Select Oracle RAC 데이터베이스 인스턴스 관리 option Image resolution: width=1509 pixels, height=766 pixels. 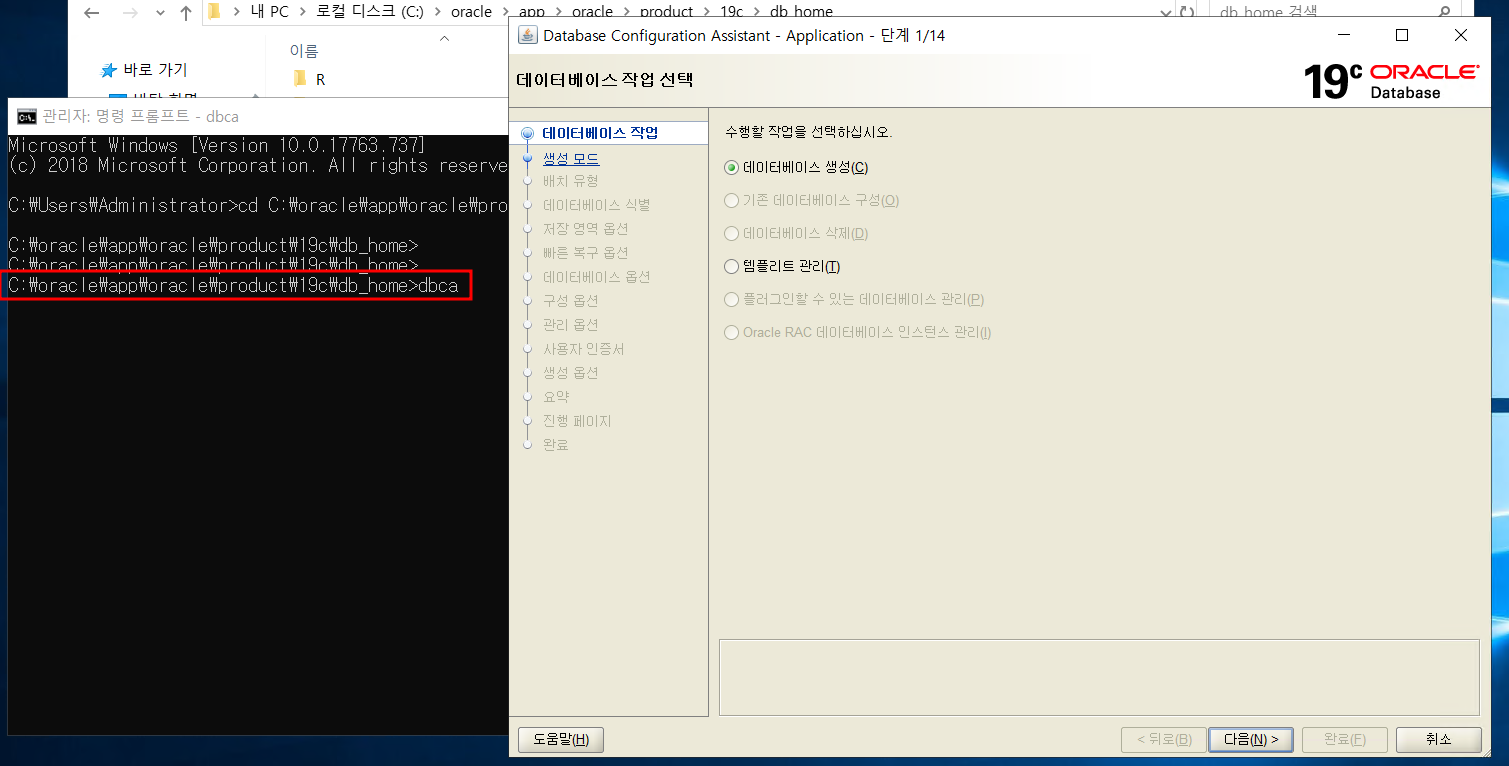731,333
